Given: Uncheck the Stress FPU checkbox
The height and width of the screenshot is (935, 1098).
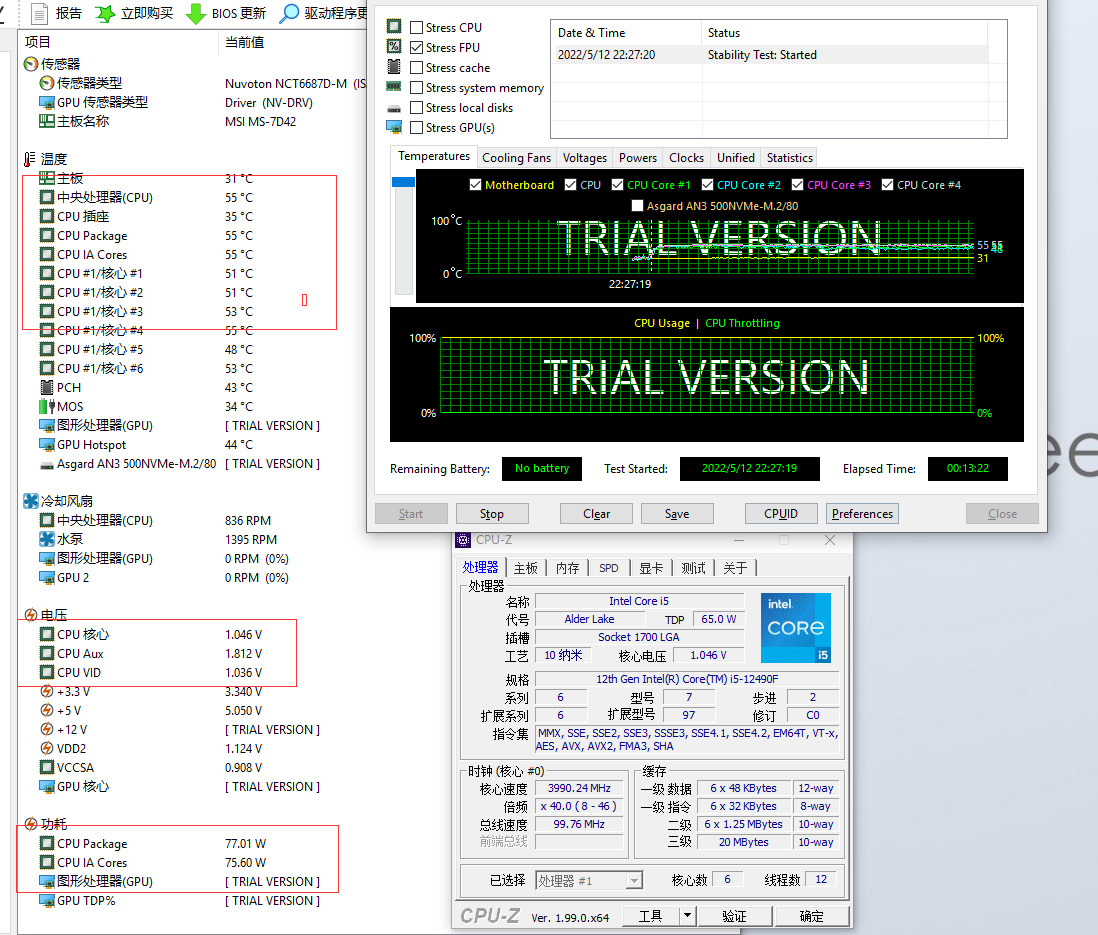Looking at the screenshot, I should (417, 48).
